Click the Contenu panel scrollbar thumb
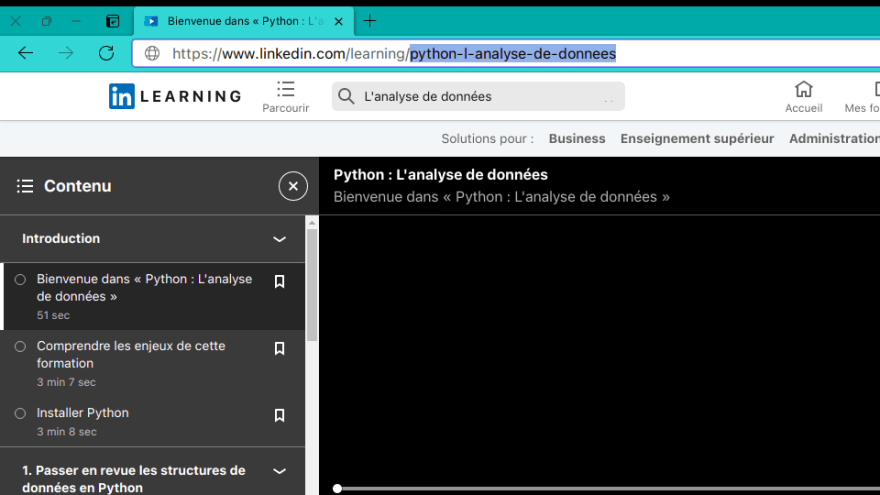 point(312,285)
